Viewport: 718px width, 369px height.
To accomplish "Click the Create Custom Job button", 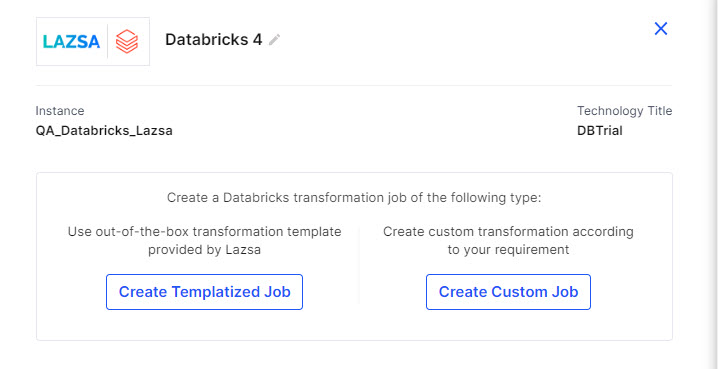I will [508, 292].
